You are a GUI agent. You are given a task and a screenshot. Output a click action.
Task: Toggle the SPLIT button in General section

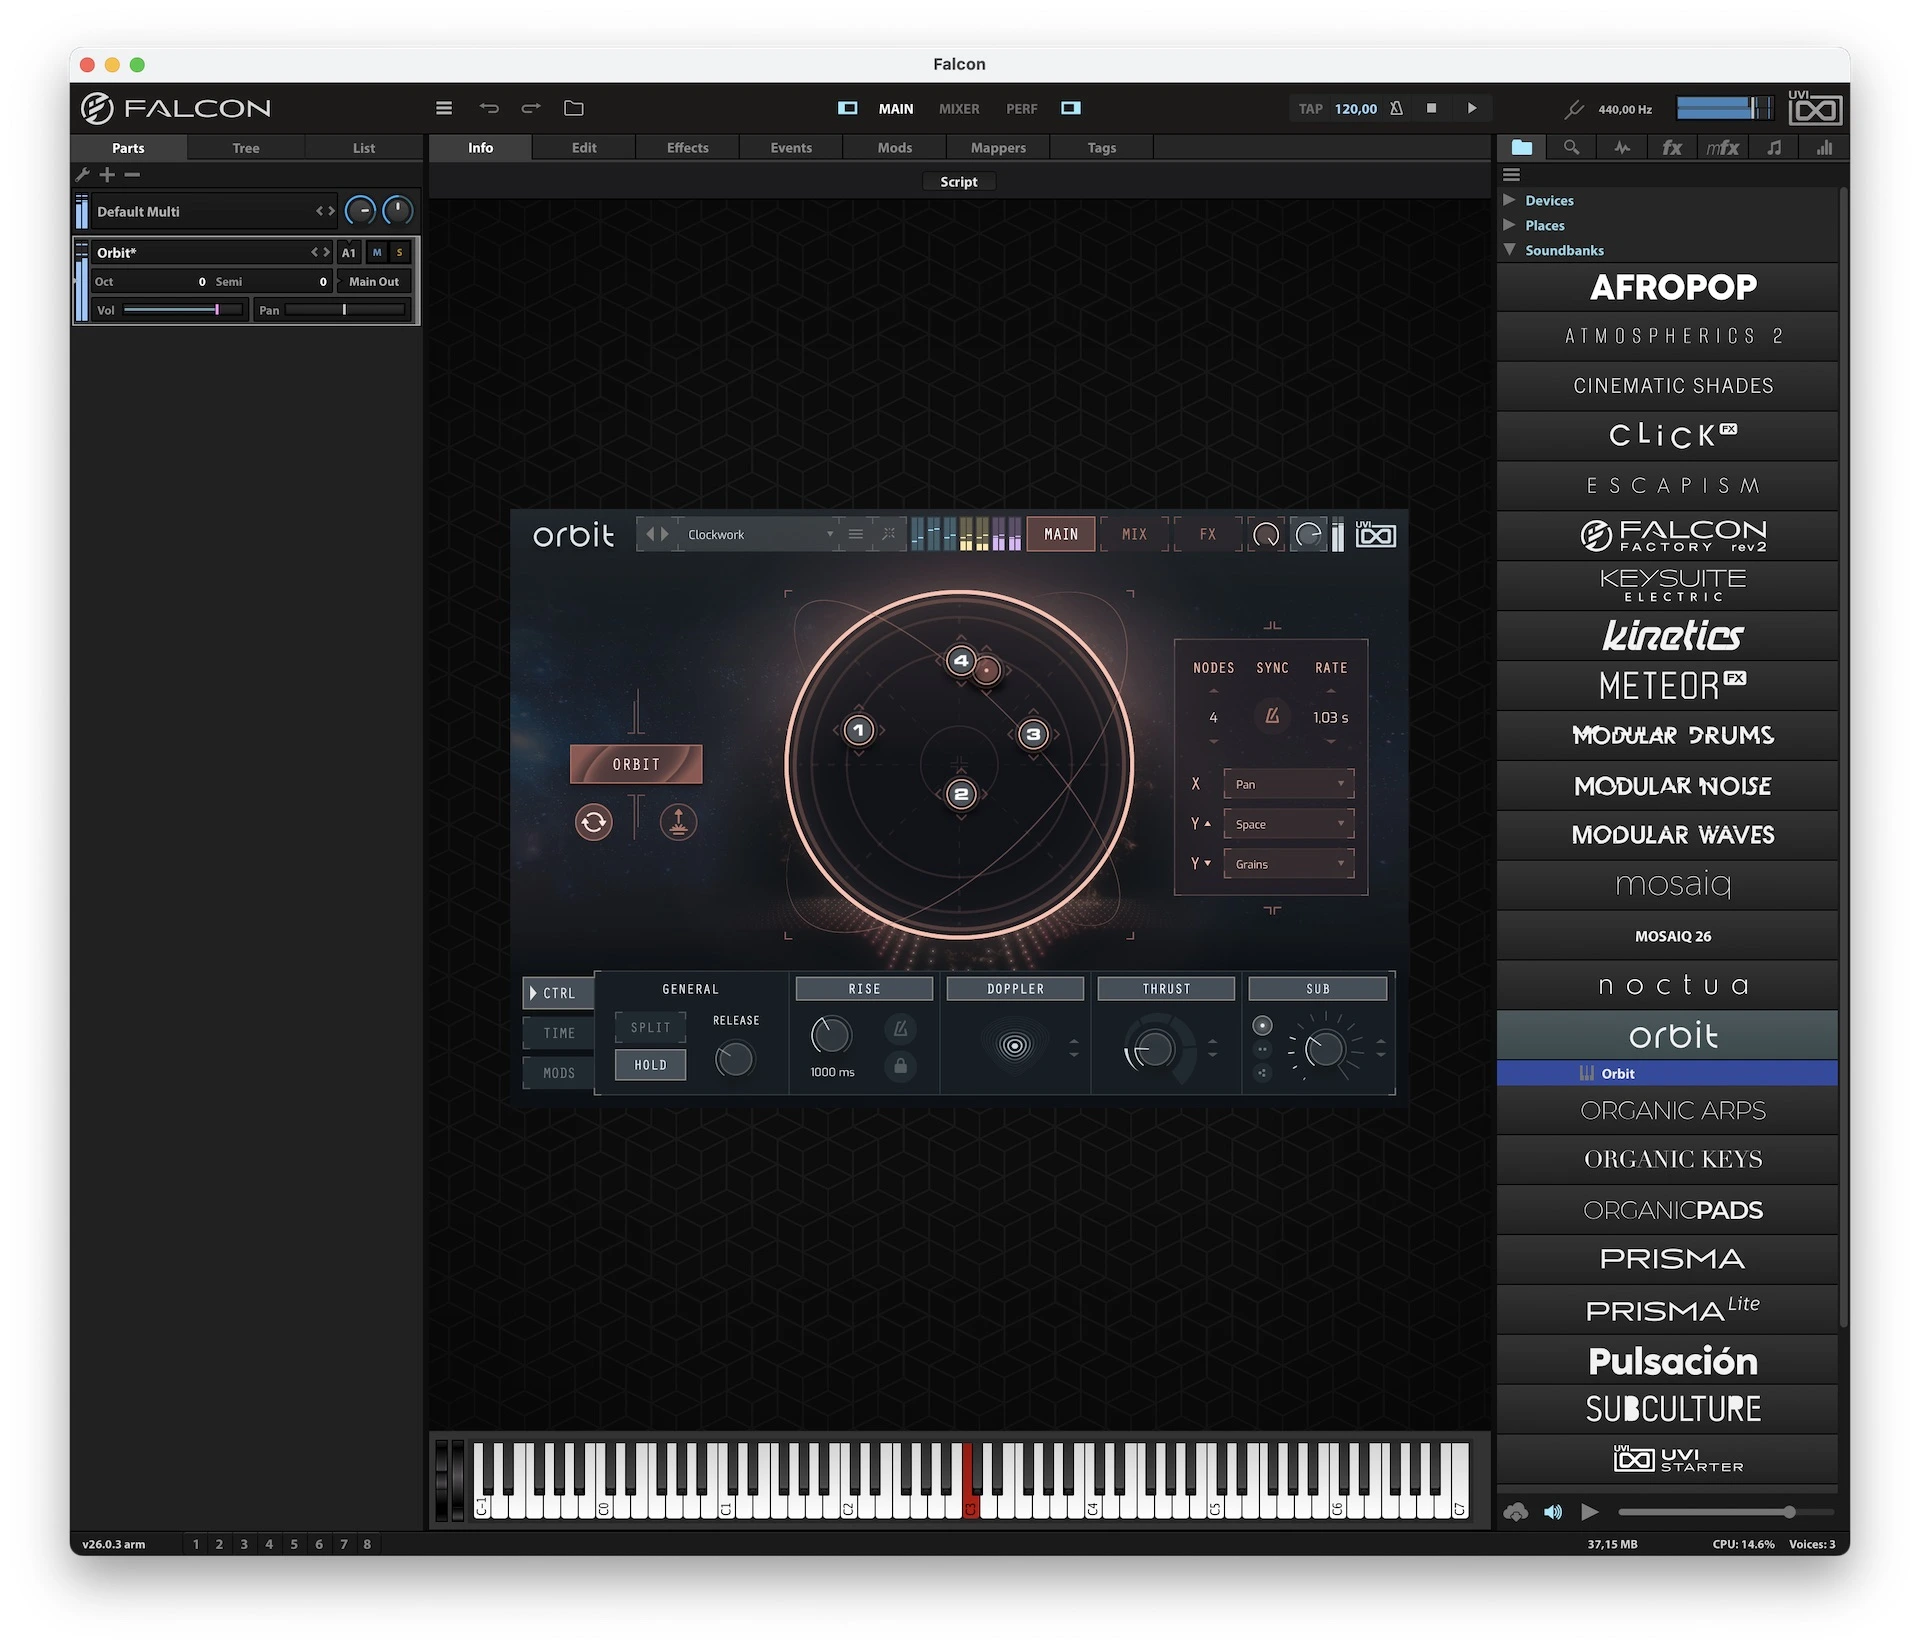coord(650,1027)
